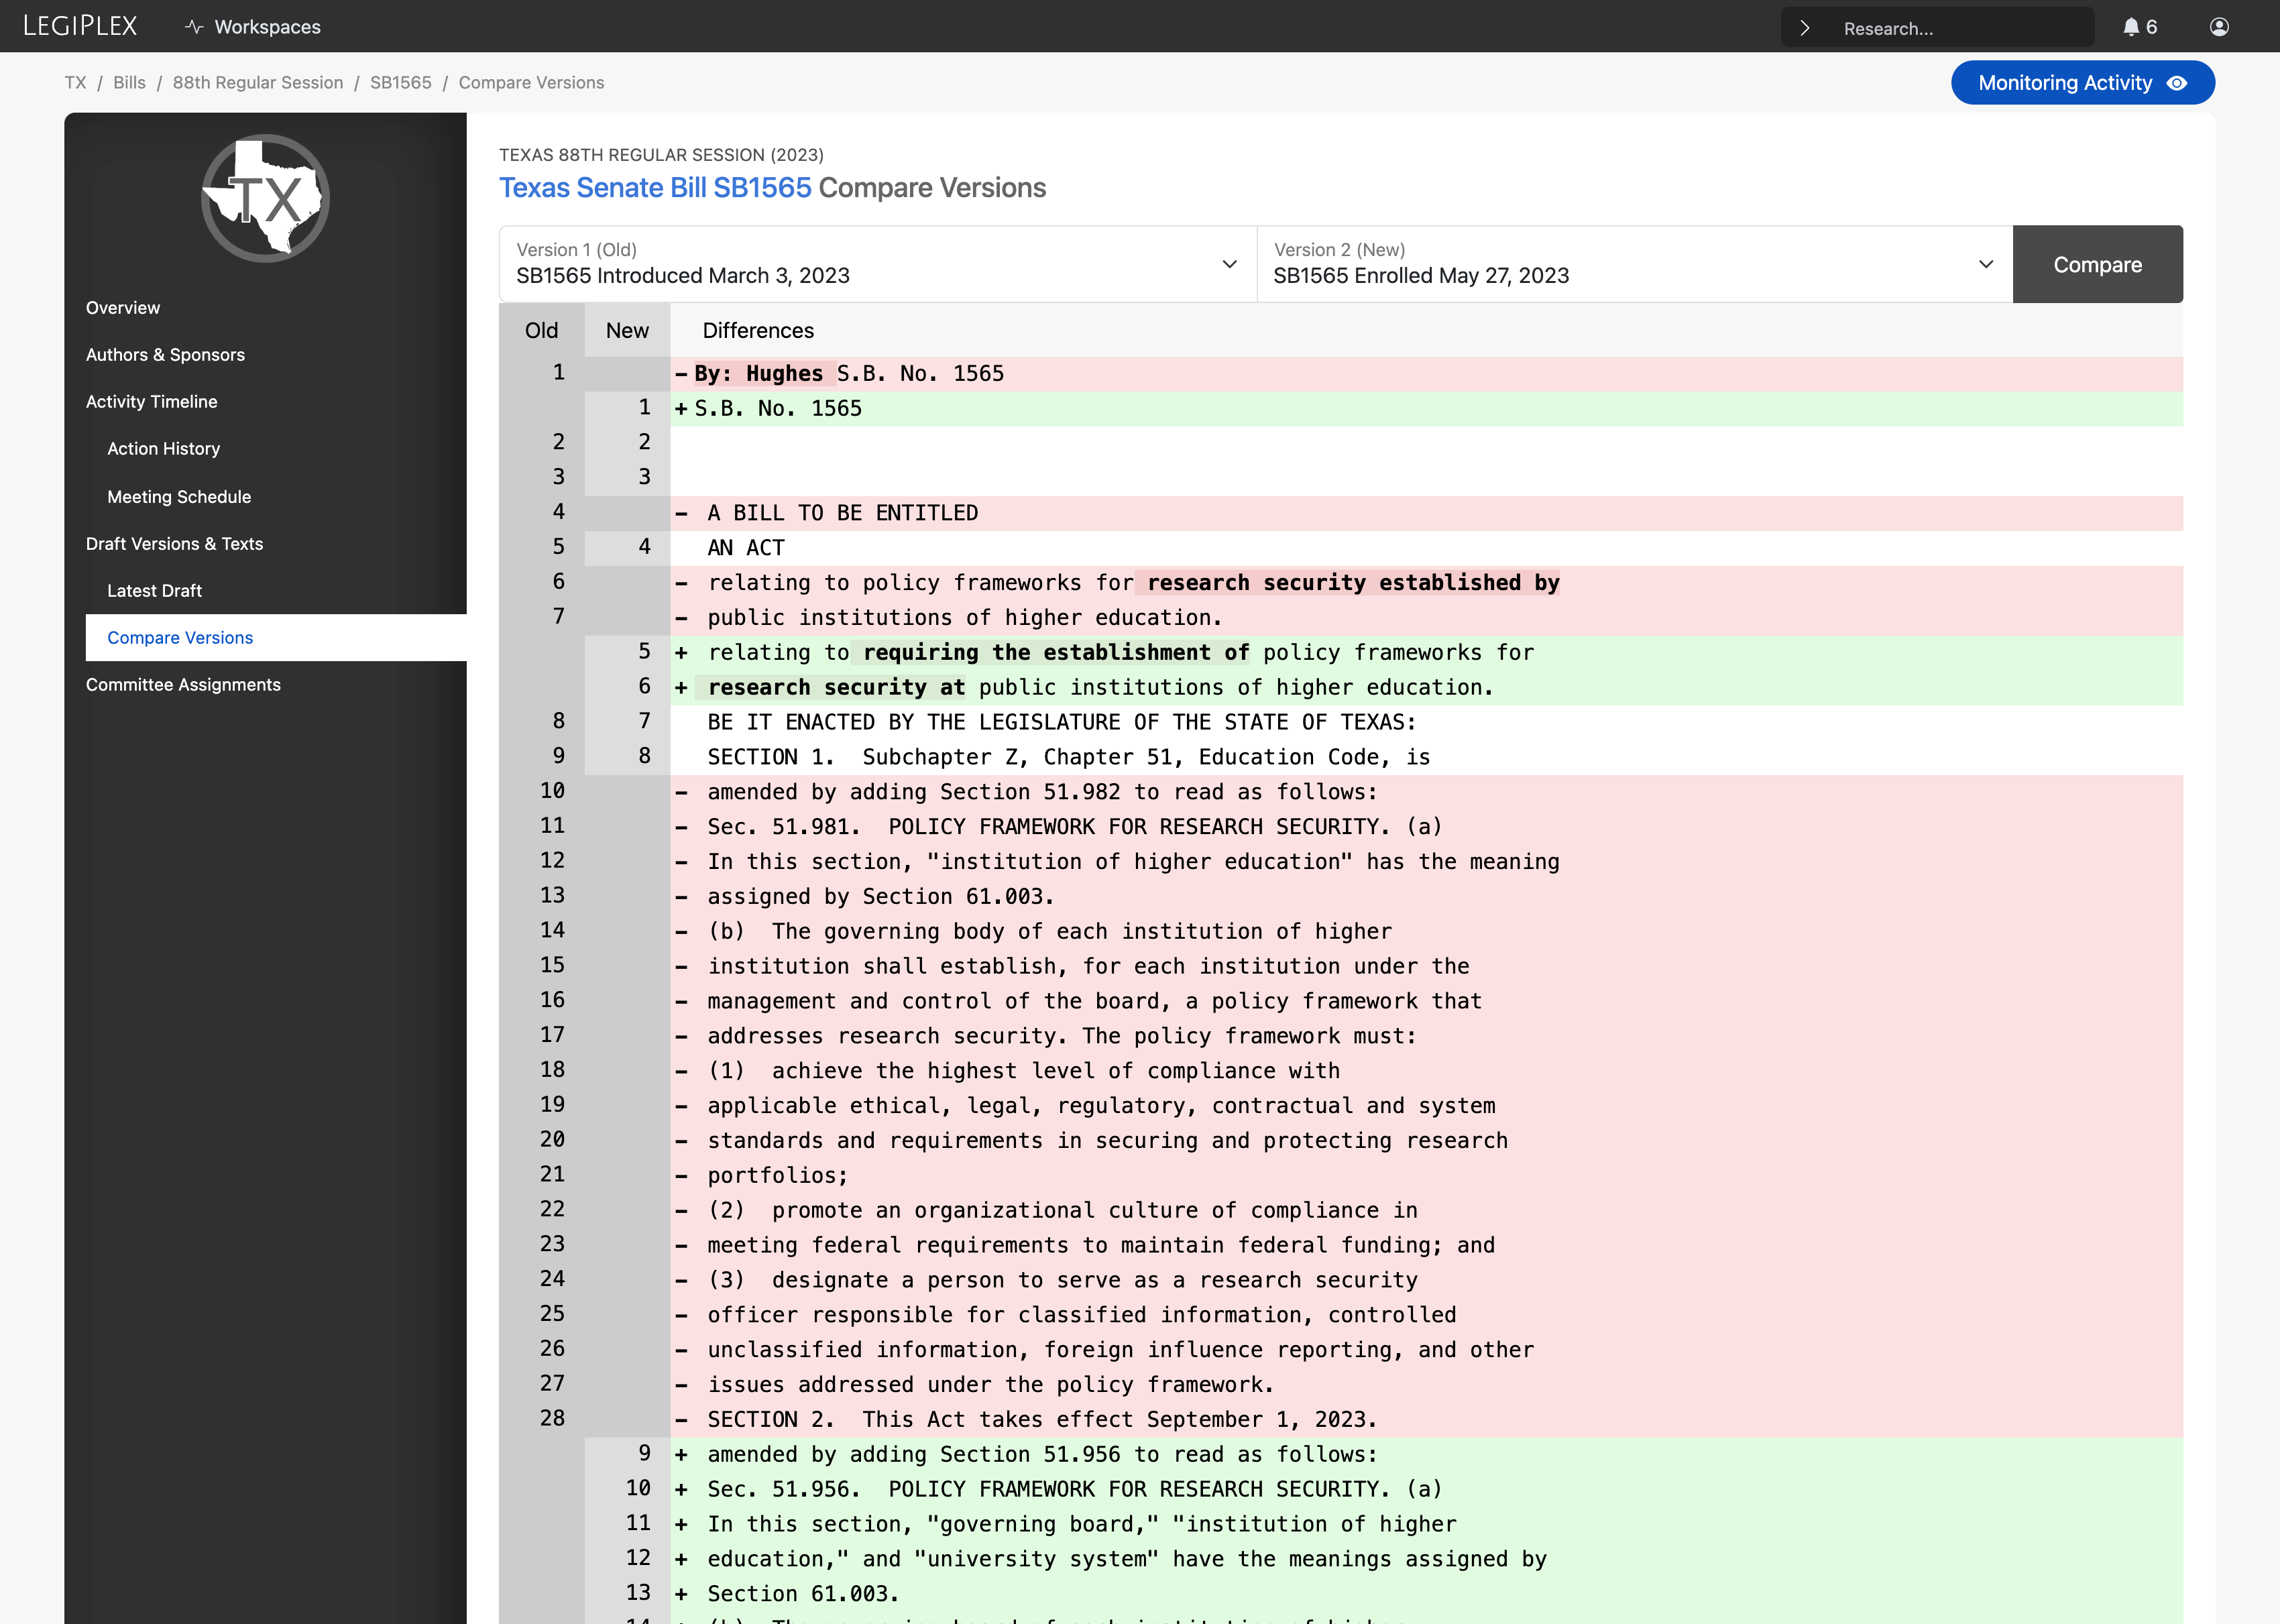Click the eye icon in Monitoring Activity

coord(2177,83)
